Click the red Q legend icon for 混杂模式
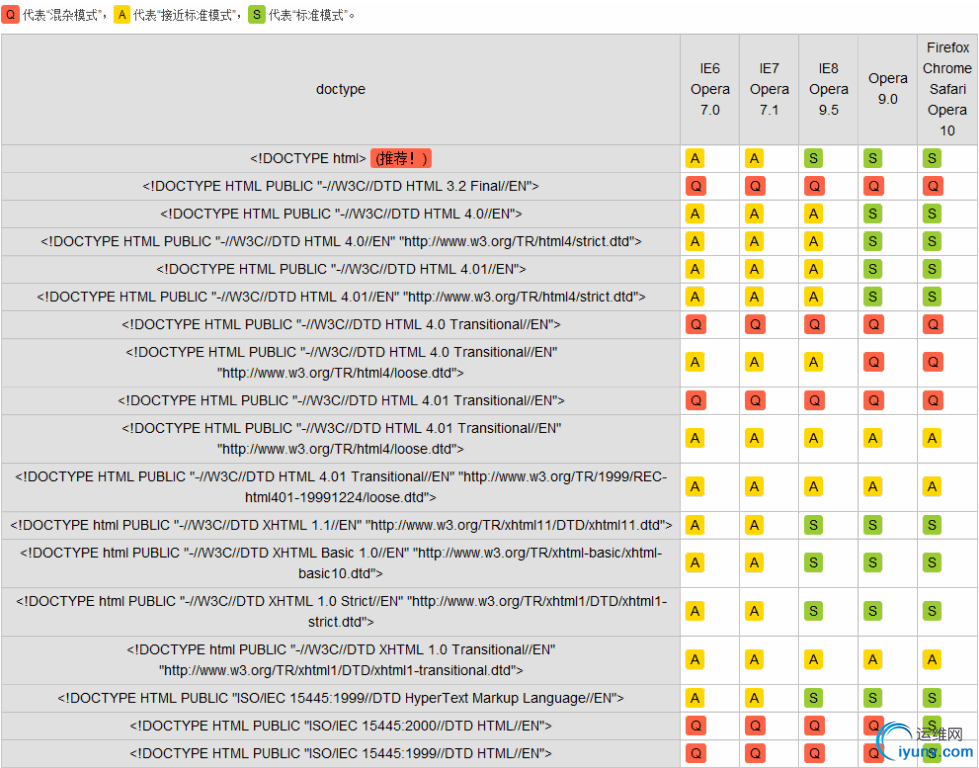The height and width of the screenshot is (768, 979). (10, 14)
